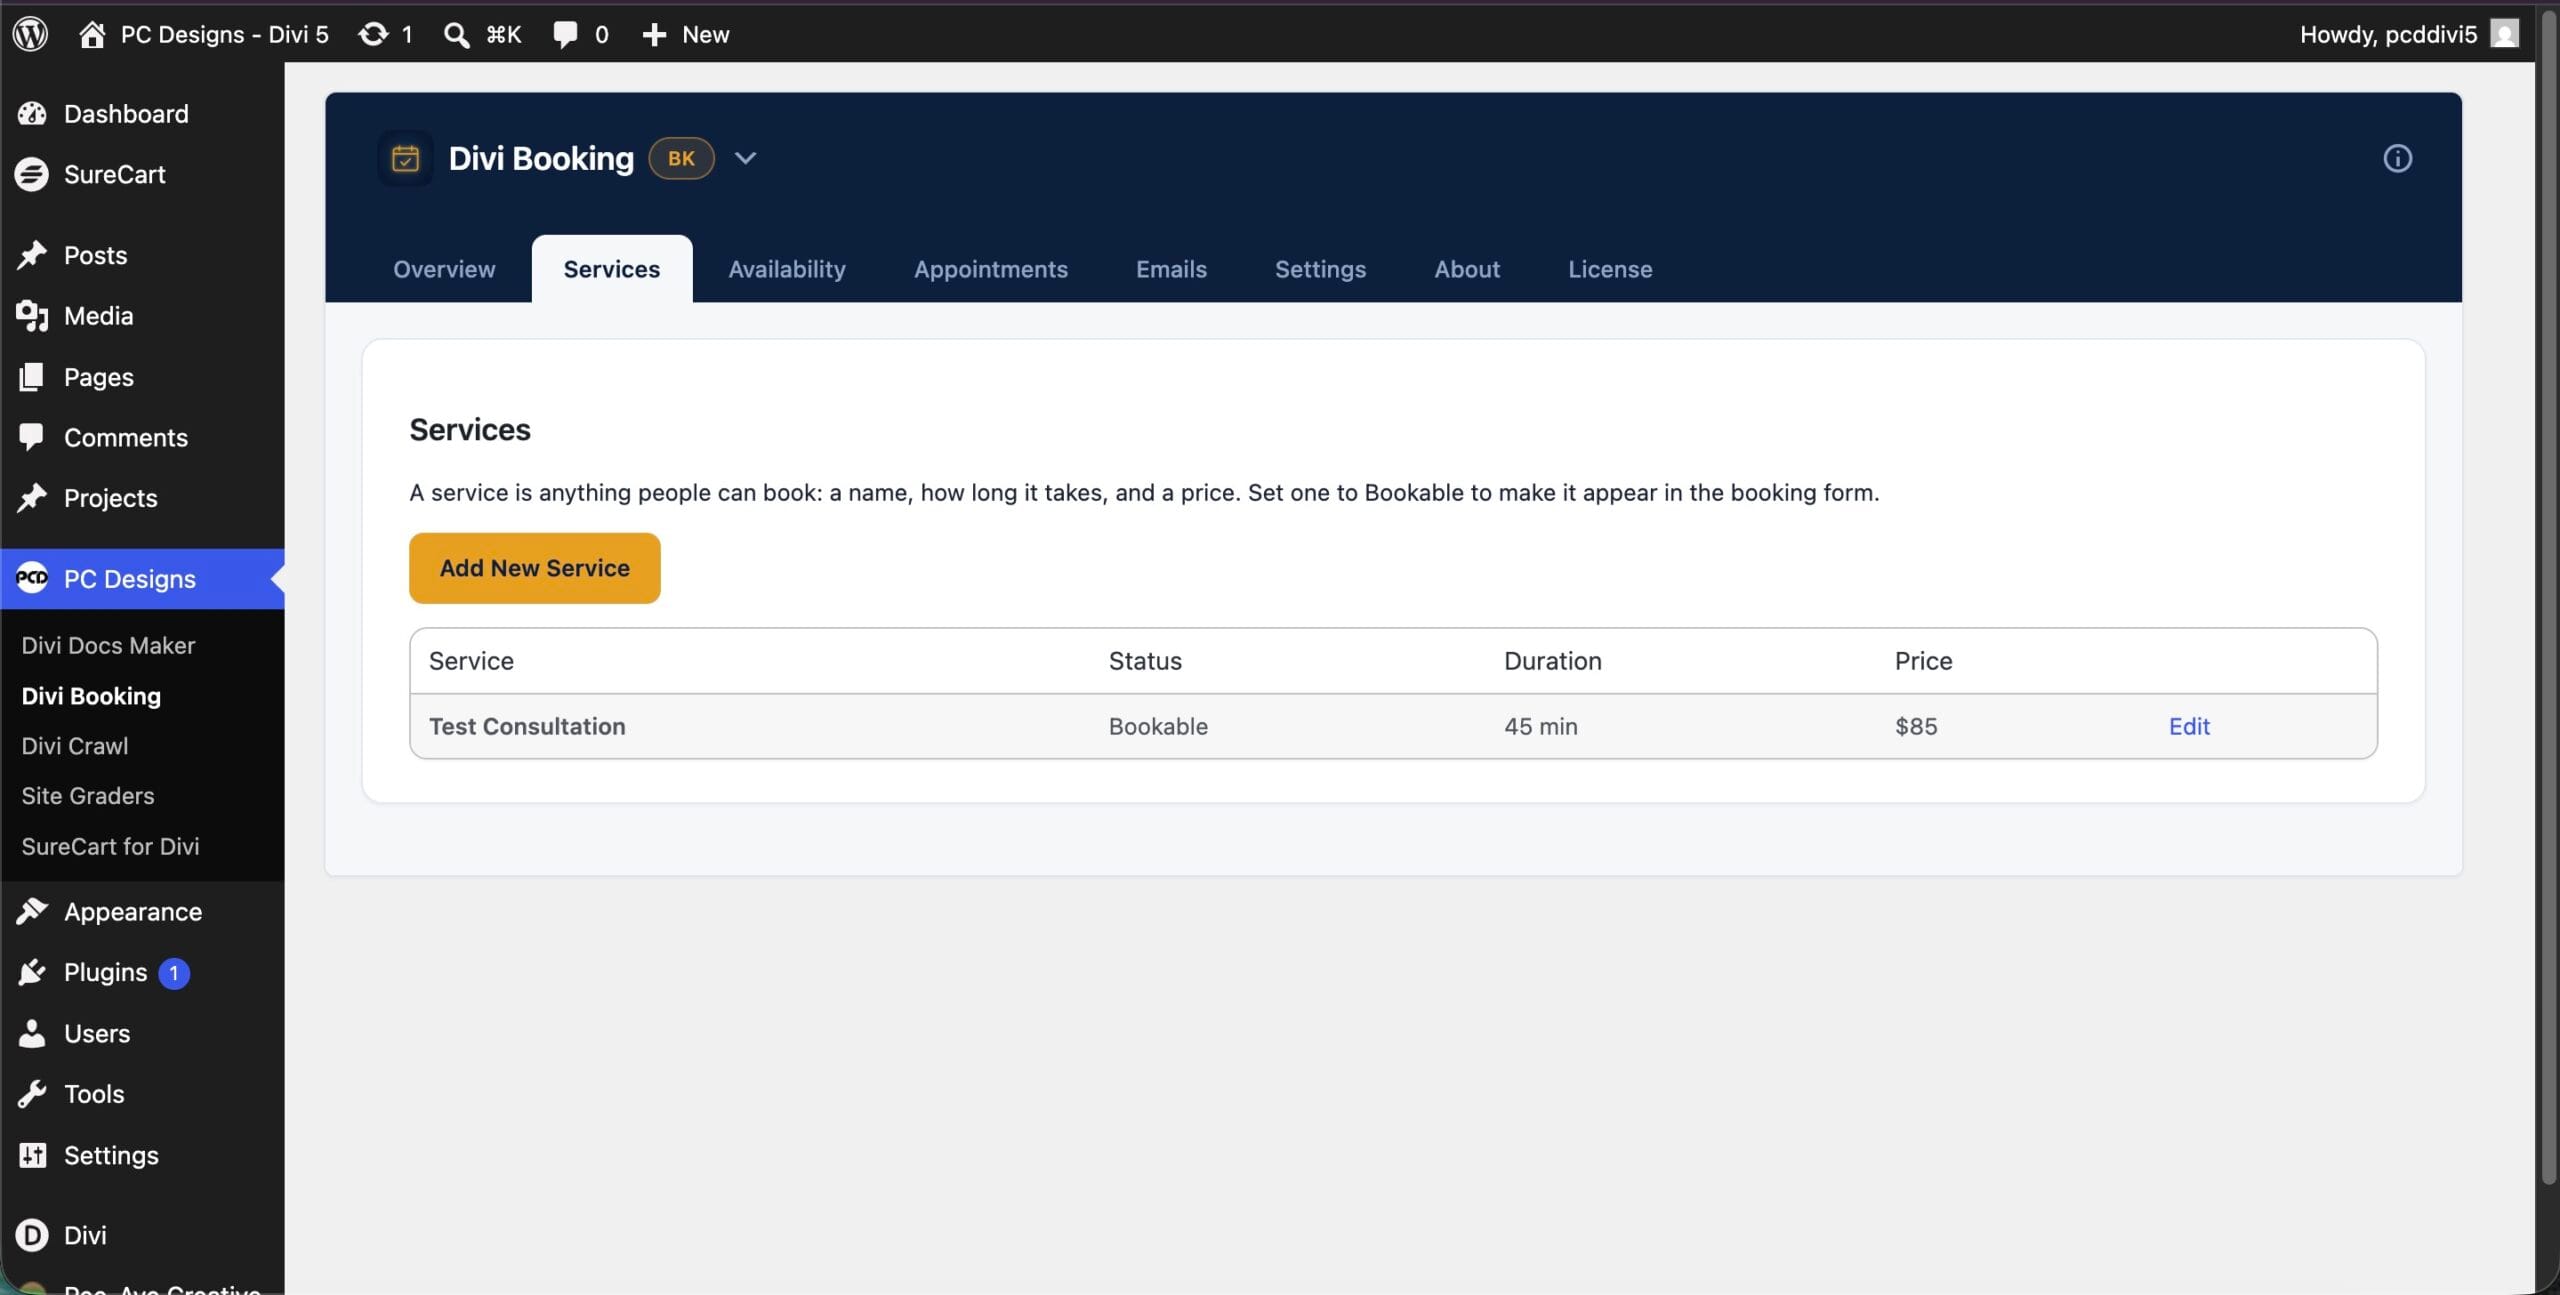2560x1295 pixels.
Task: Click the PC Designs - Divi 5 site name
Action: [224, 34]
